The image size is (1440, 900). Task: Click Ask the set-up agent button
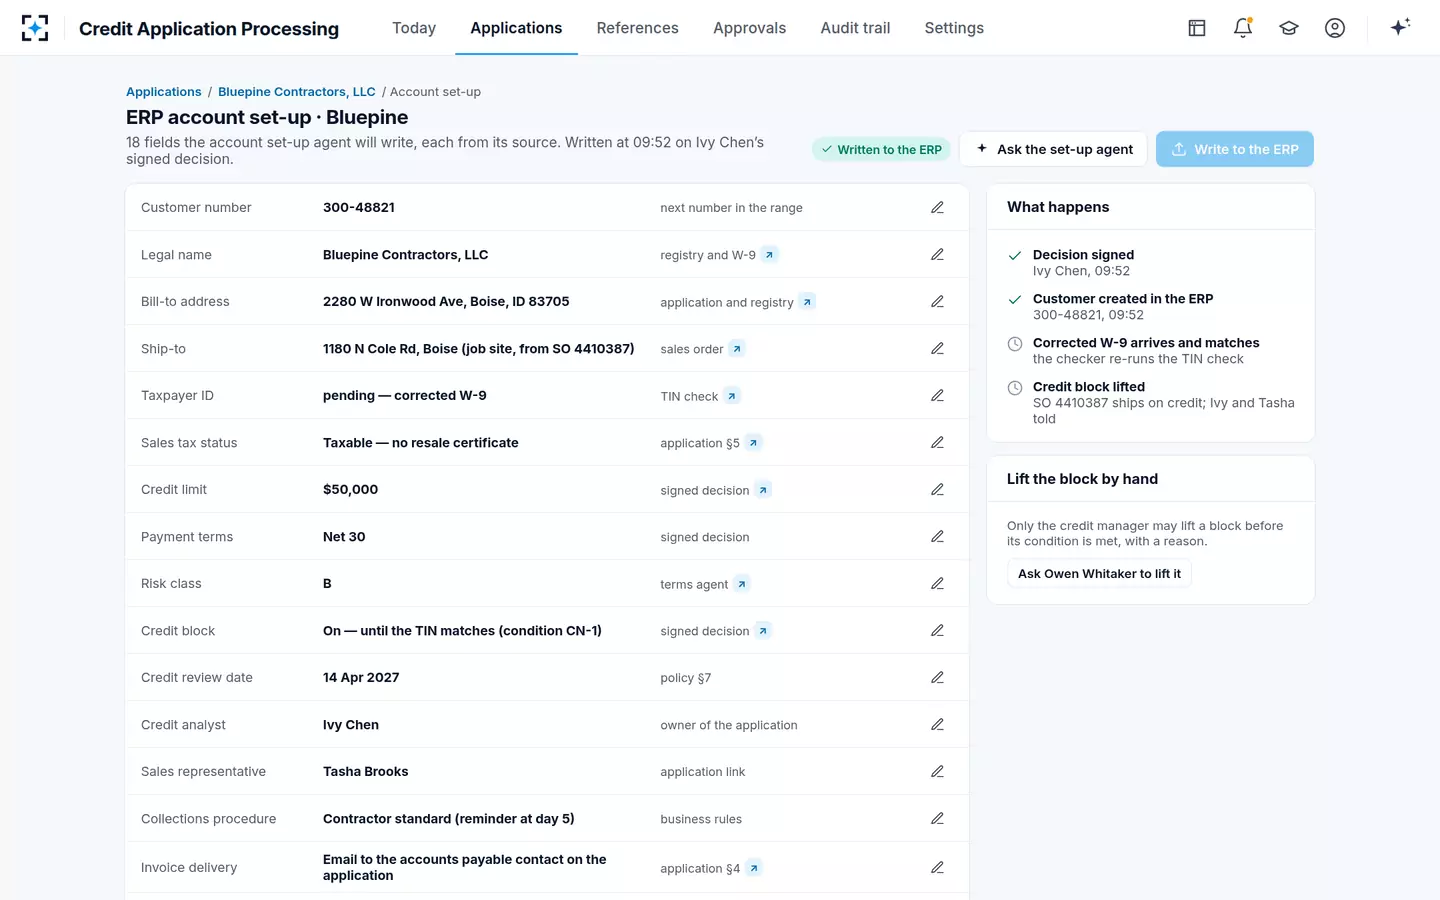[1054, 149]
